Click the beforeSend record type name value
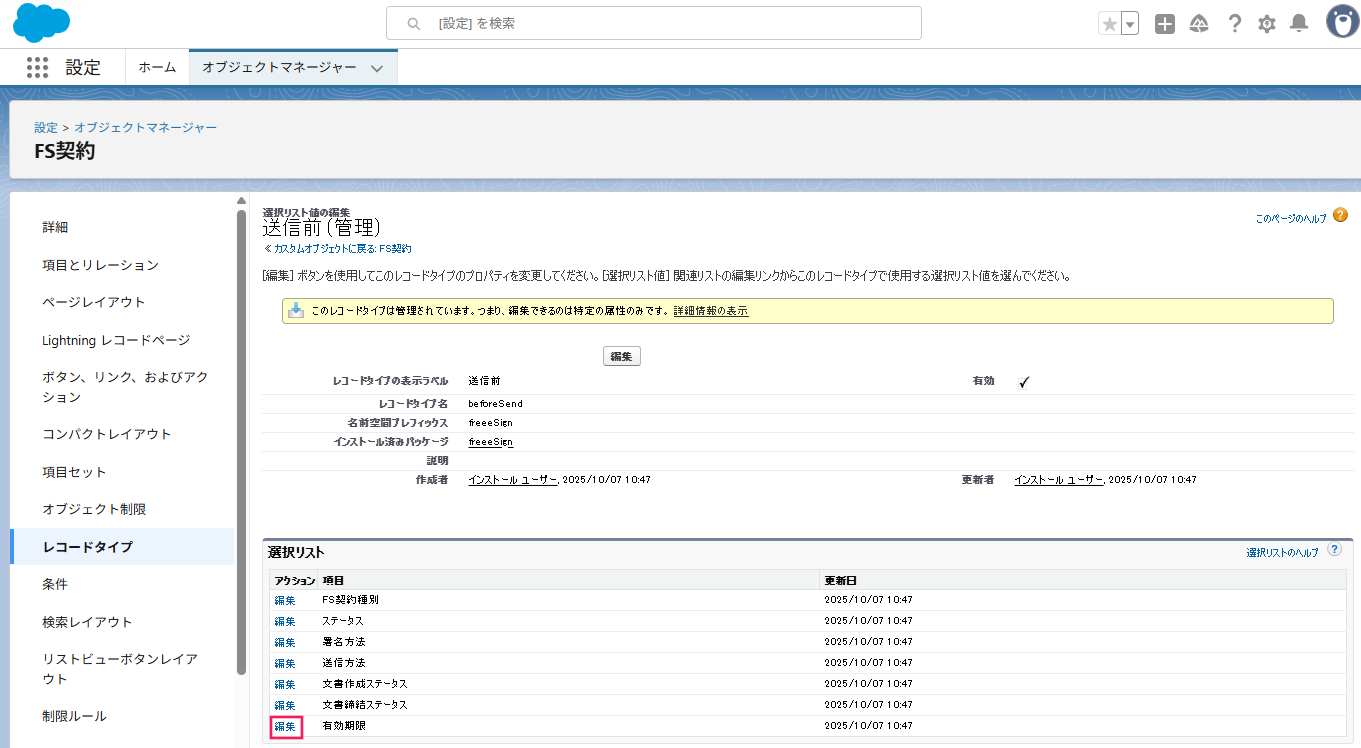Screen dimensions: 1361x748 (495, 404)
